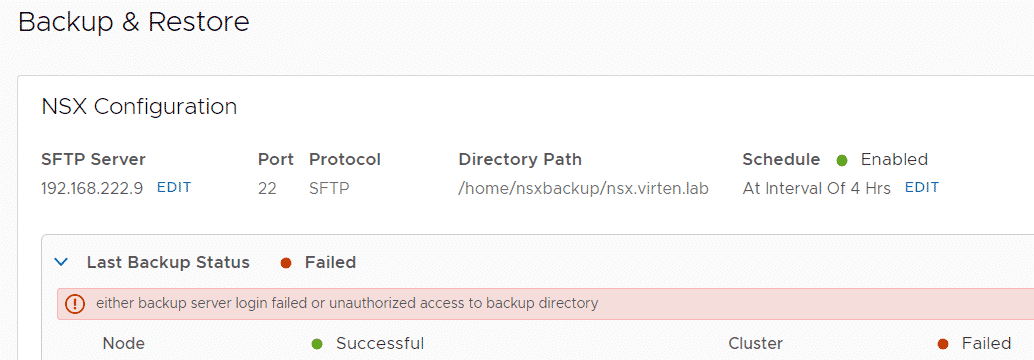Click the red error warning icon

point(76,304)
